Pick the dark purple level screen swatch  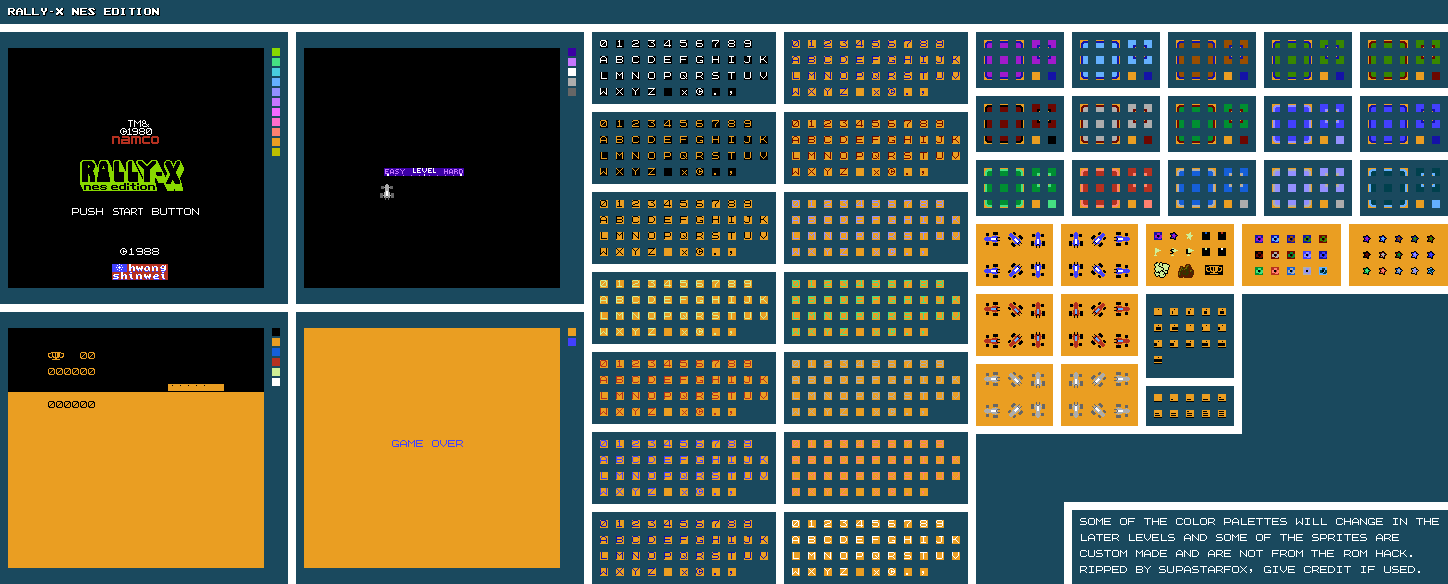pos(572,52)
